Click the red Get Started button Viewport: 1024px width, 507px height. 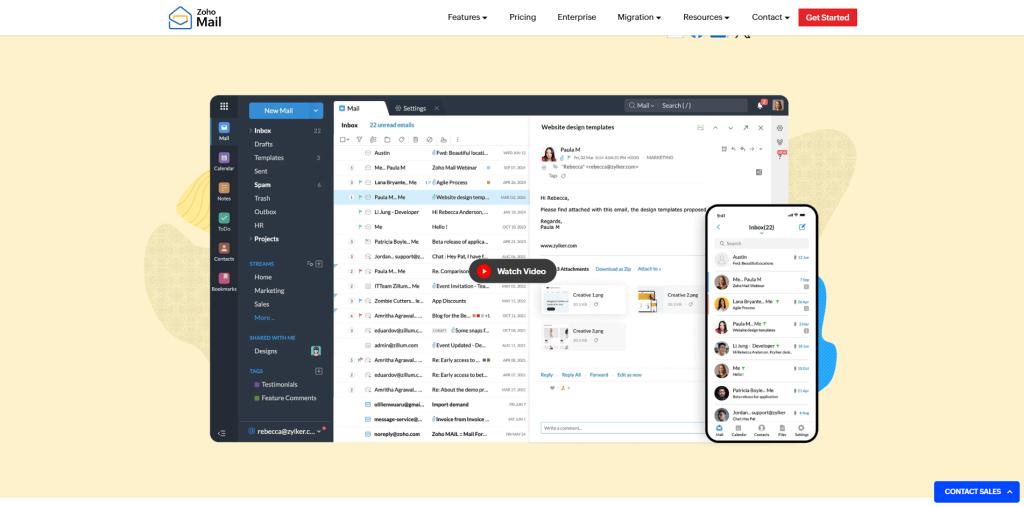tap(827, 18)
